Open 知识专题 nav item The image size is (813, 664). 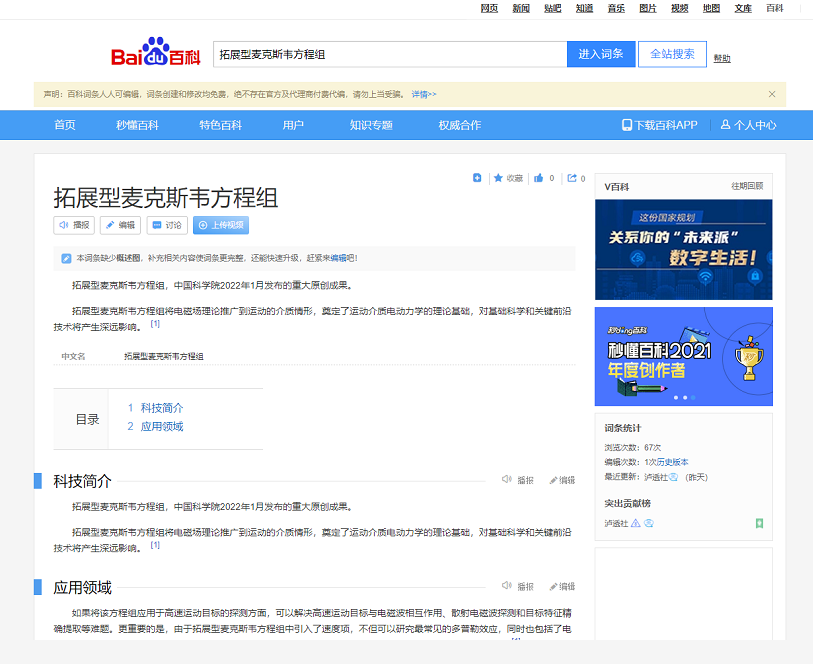click(x=371, y=125)
